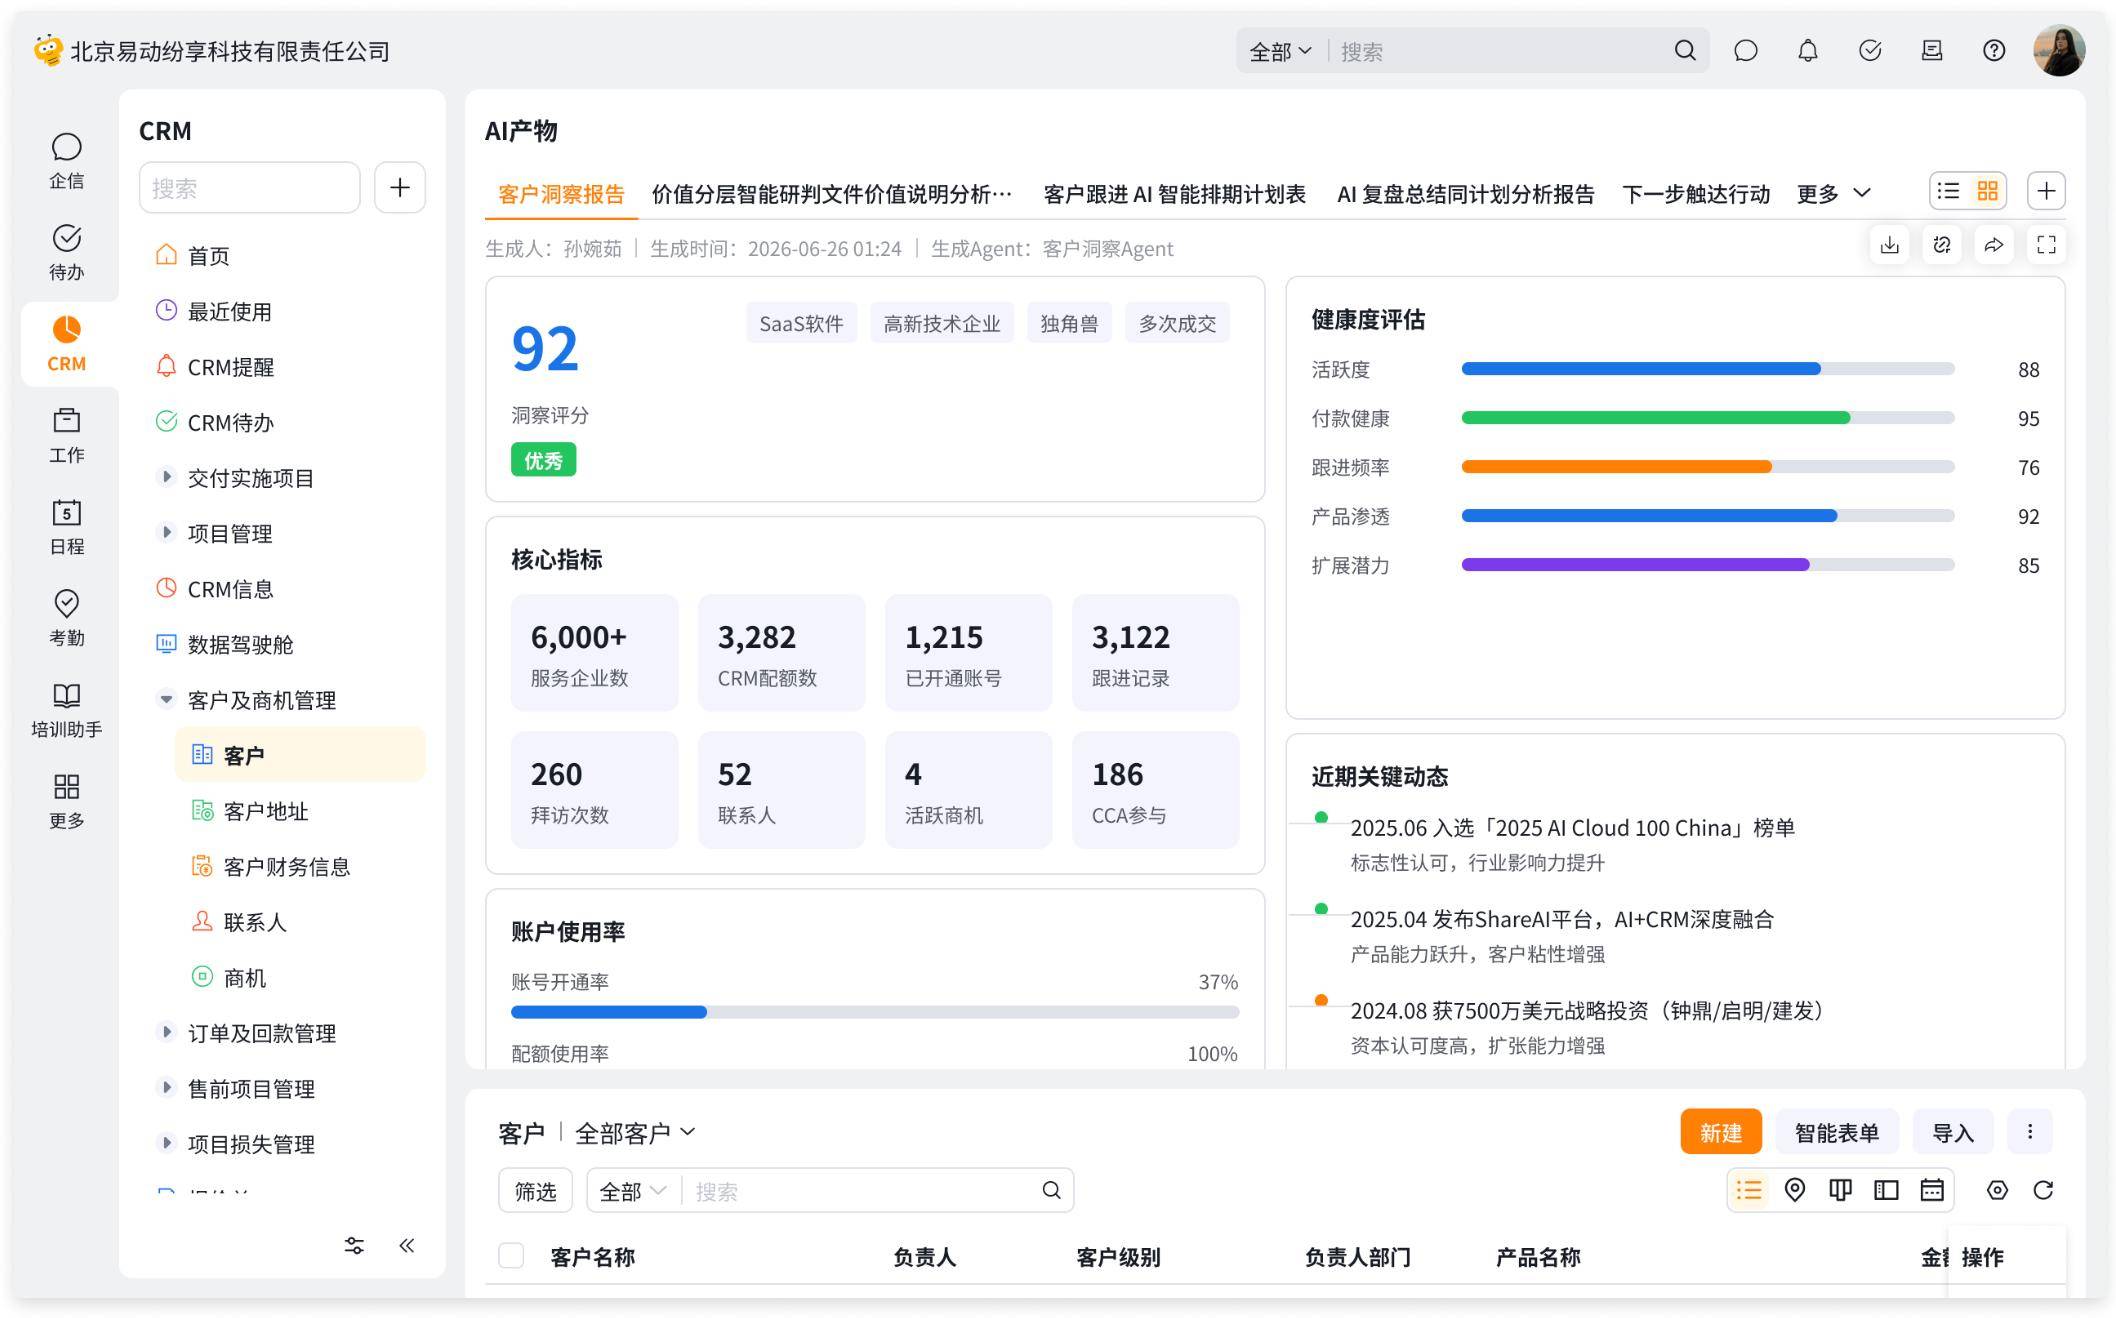Click the orange 新建 button
The height and width of the screenshot is (1318, 2116).
[1720, 1132]
